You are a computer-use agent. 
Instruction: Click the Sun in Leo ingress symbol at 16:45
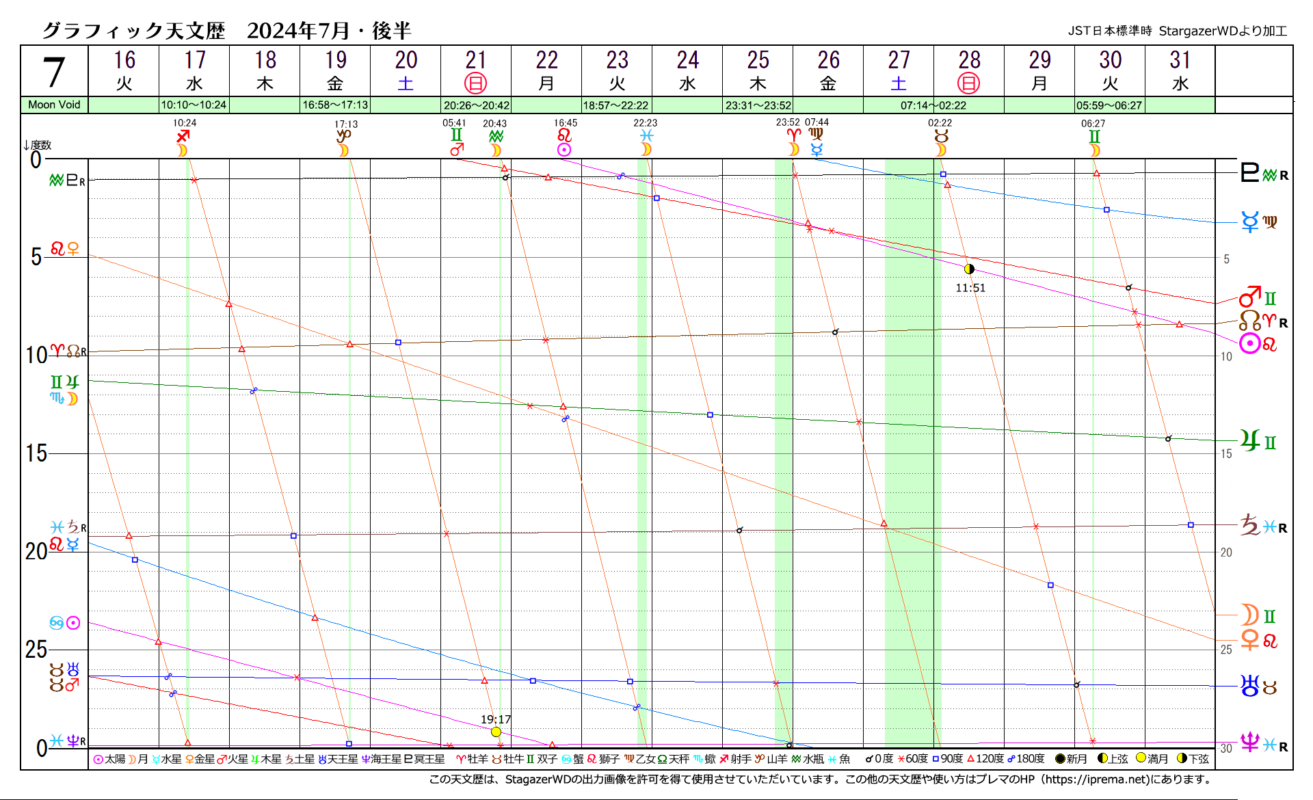tap(565, 142)
